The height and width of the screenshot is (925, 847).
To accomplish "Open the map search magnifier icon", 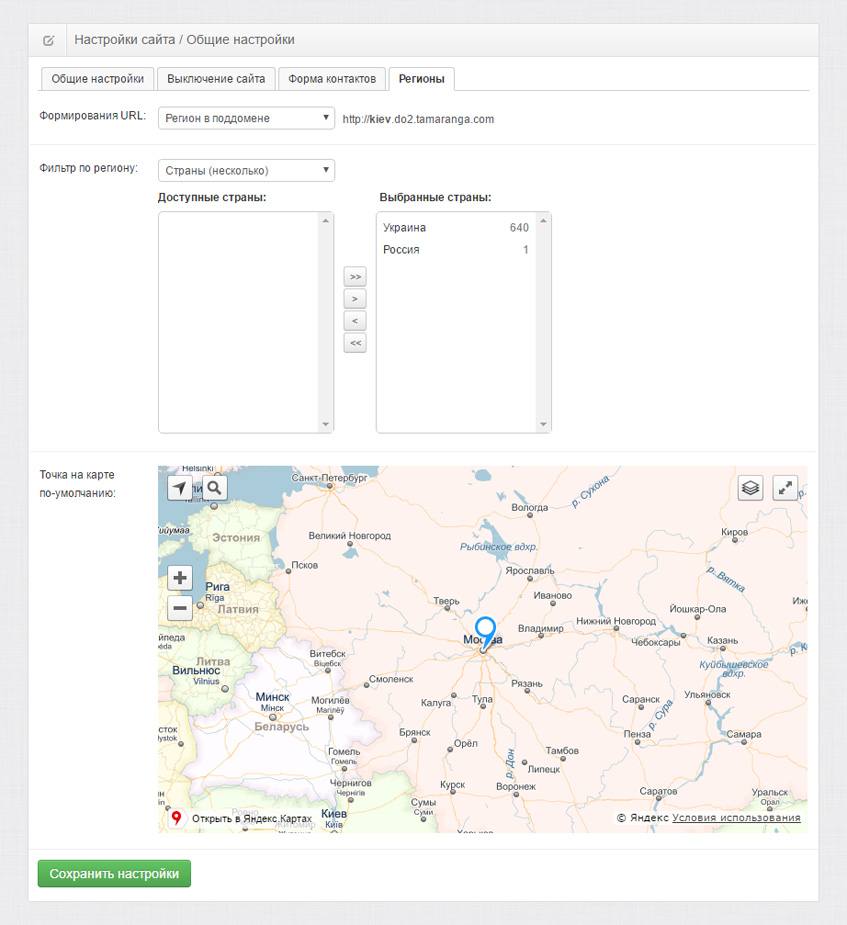I will [x=215, y=488].
